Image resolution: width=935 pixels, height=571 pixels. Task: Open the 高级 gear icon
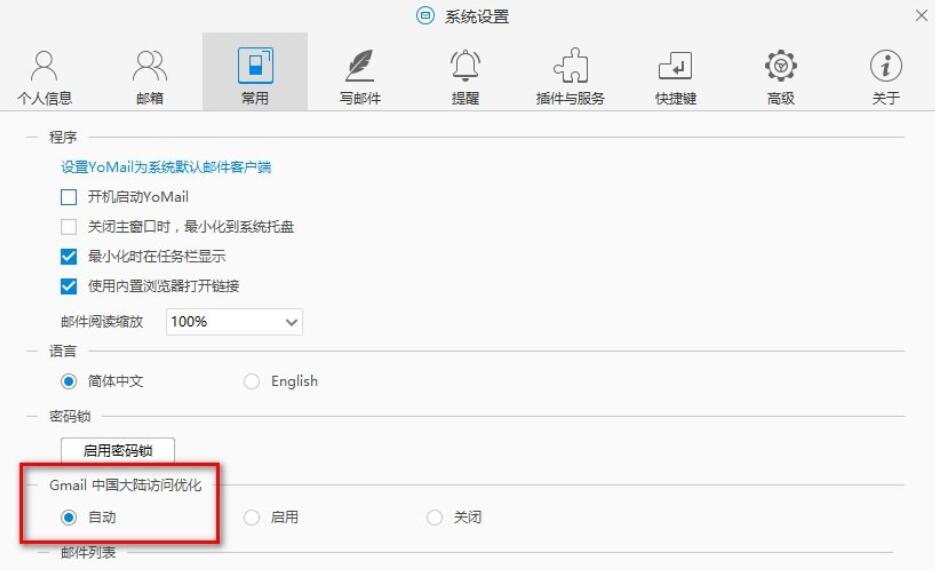coord(780,66)
